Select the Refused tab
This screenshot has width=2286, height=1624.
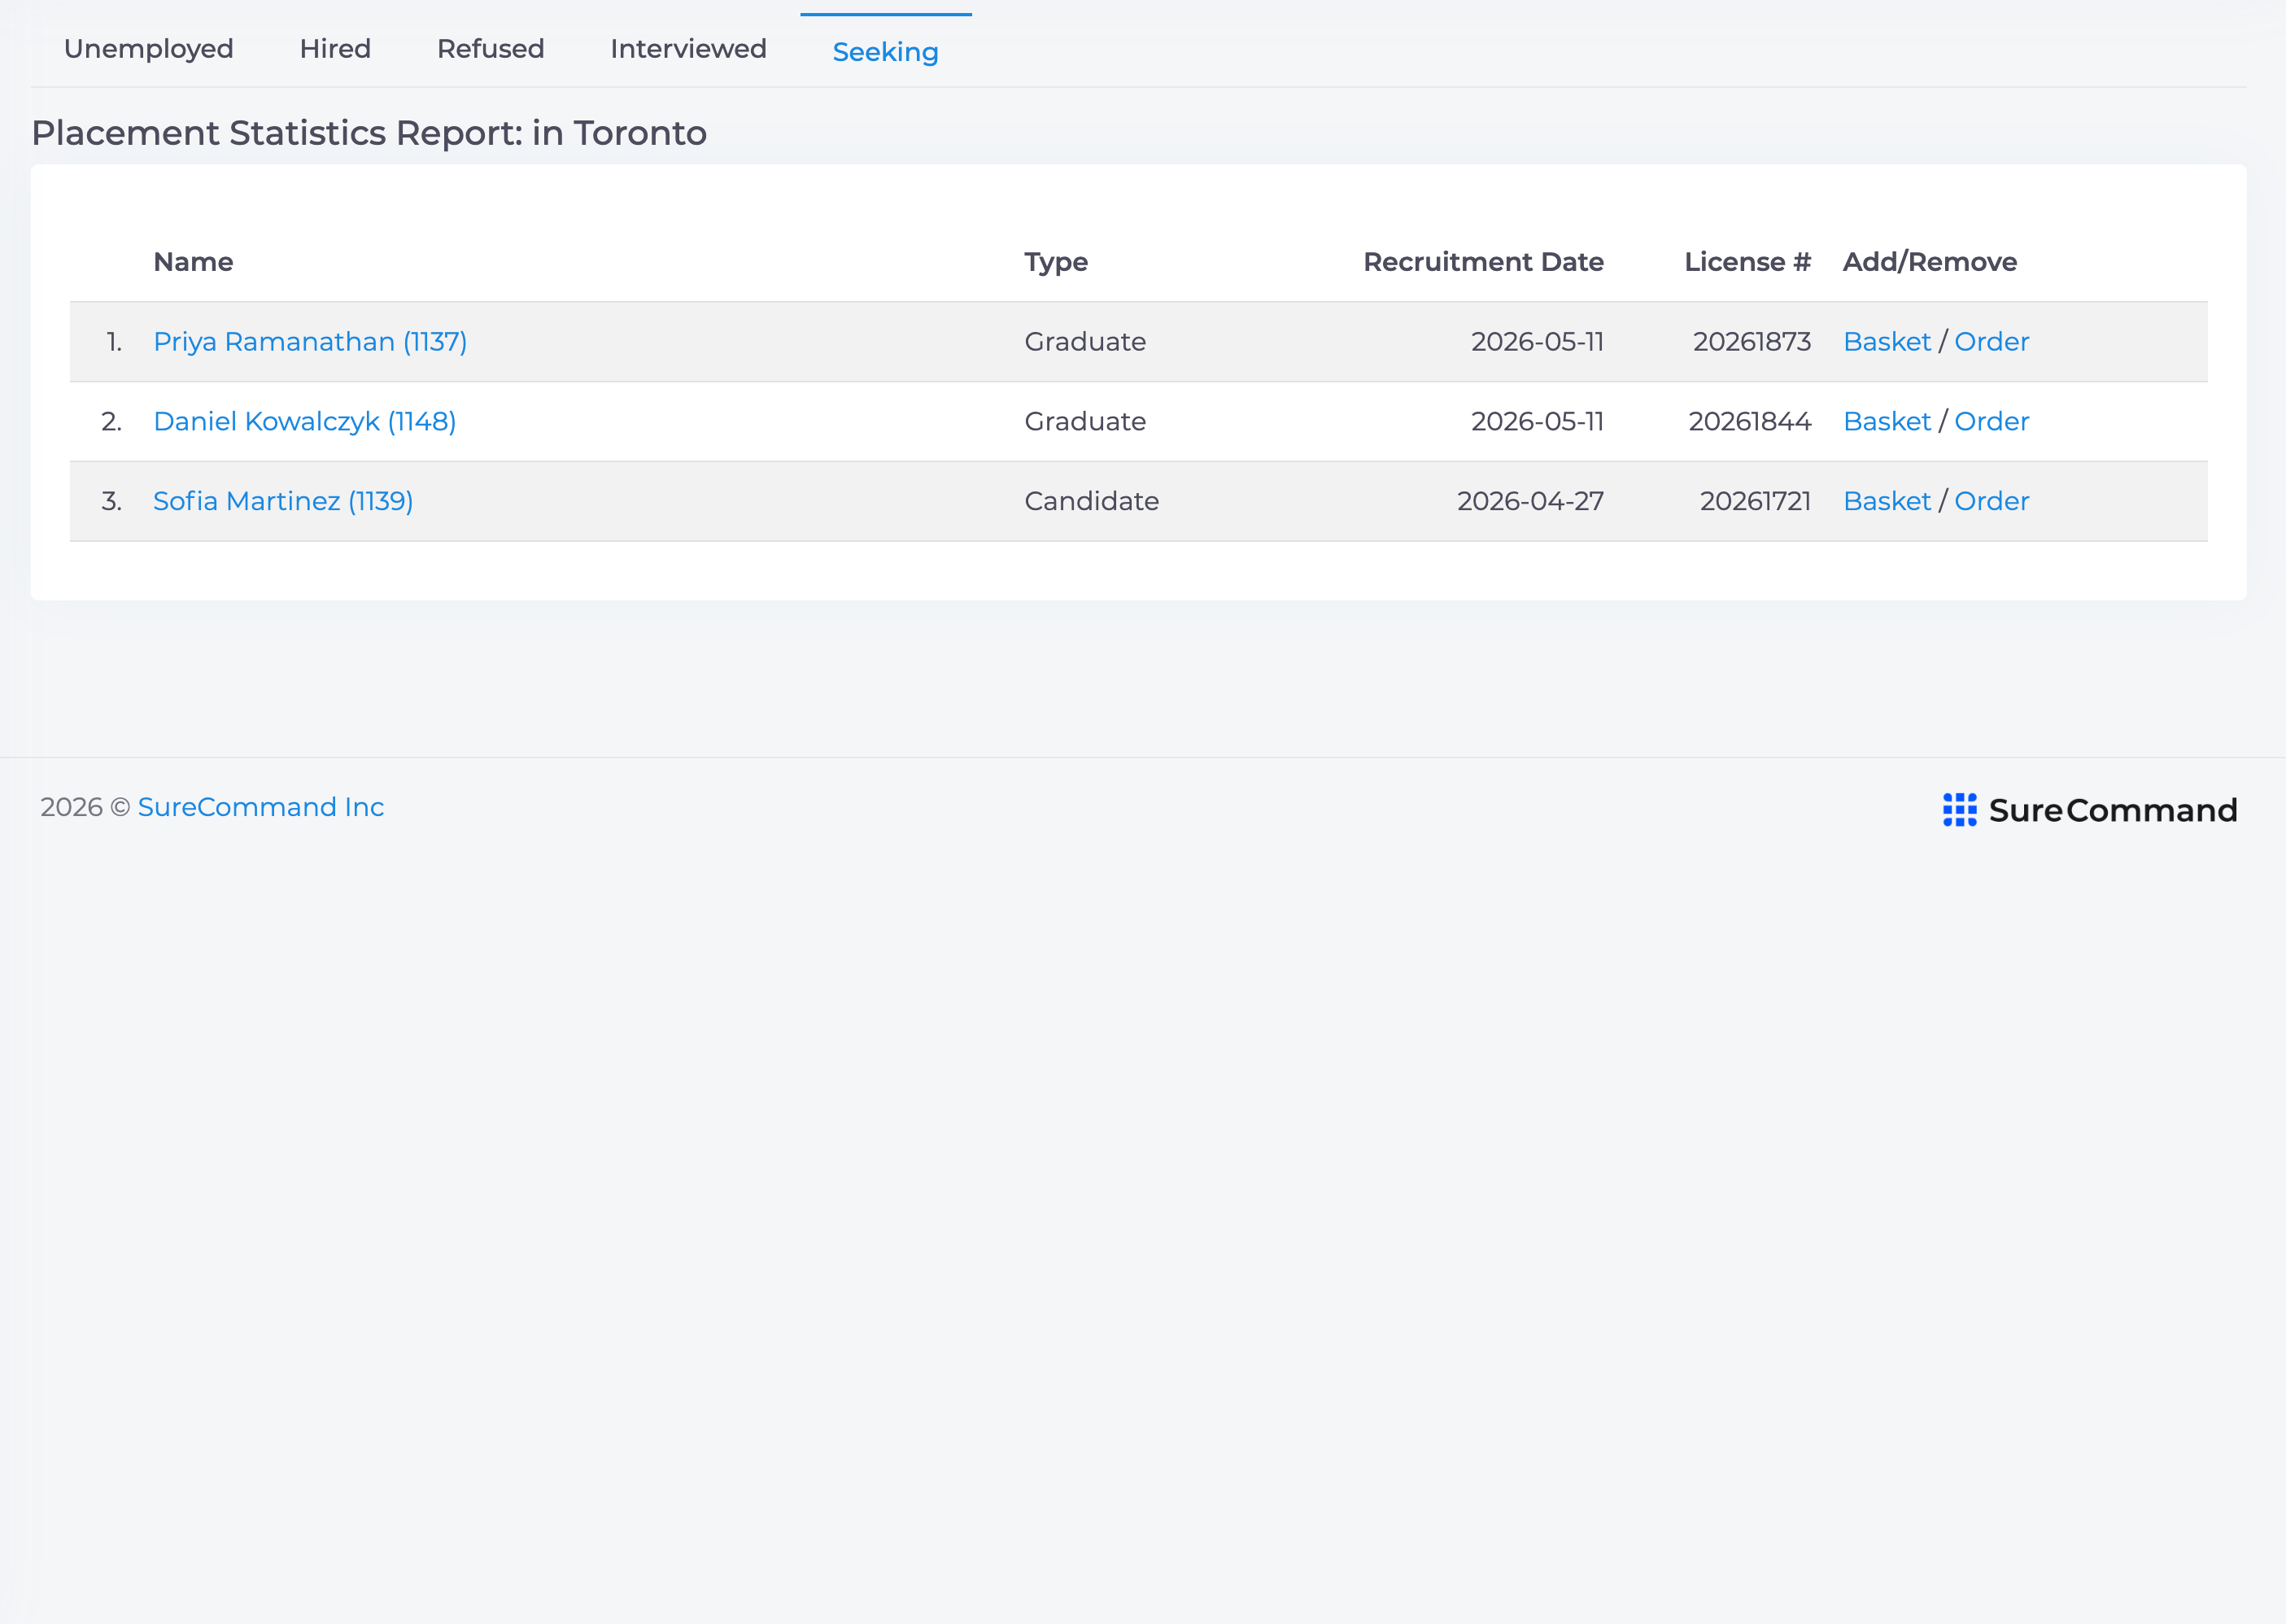click(490, 49)
